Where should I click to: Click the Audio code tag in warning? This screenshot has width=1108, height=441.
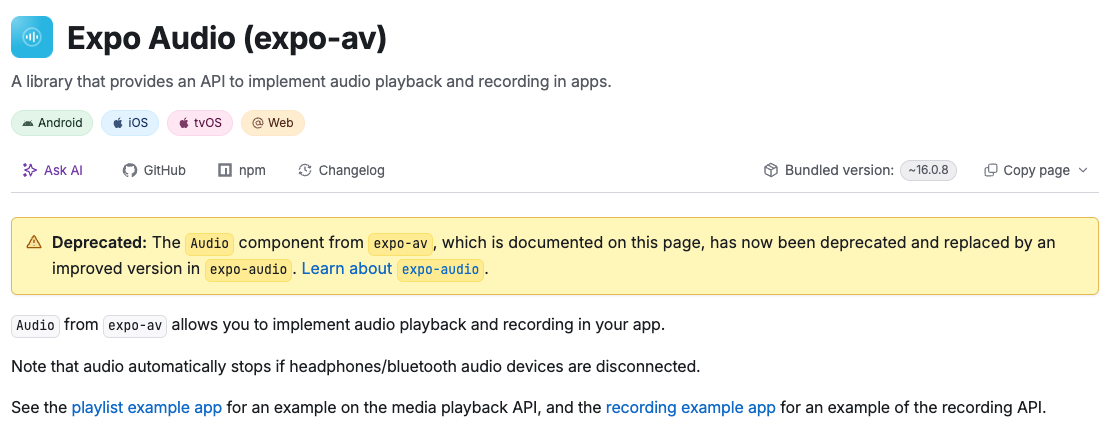point(209,243)
